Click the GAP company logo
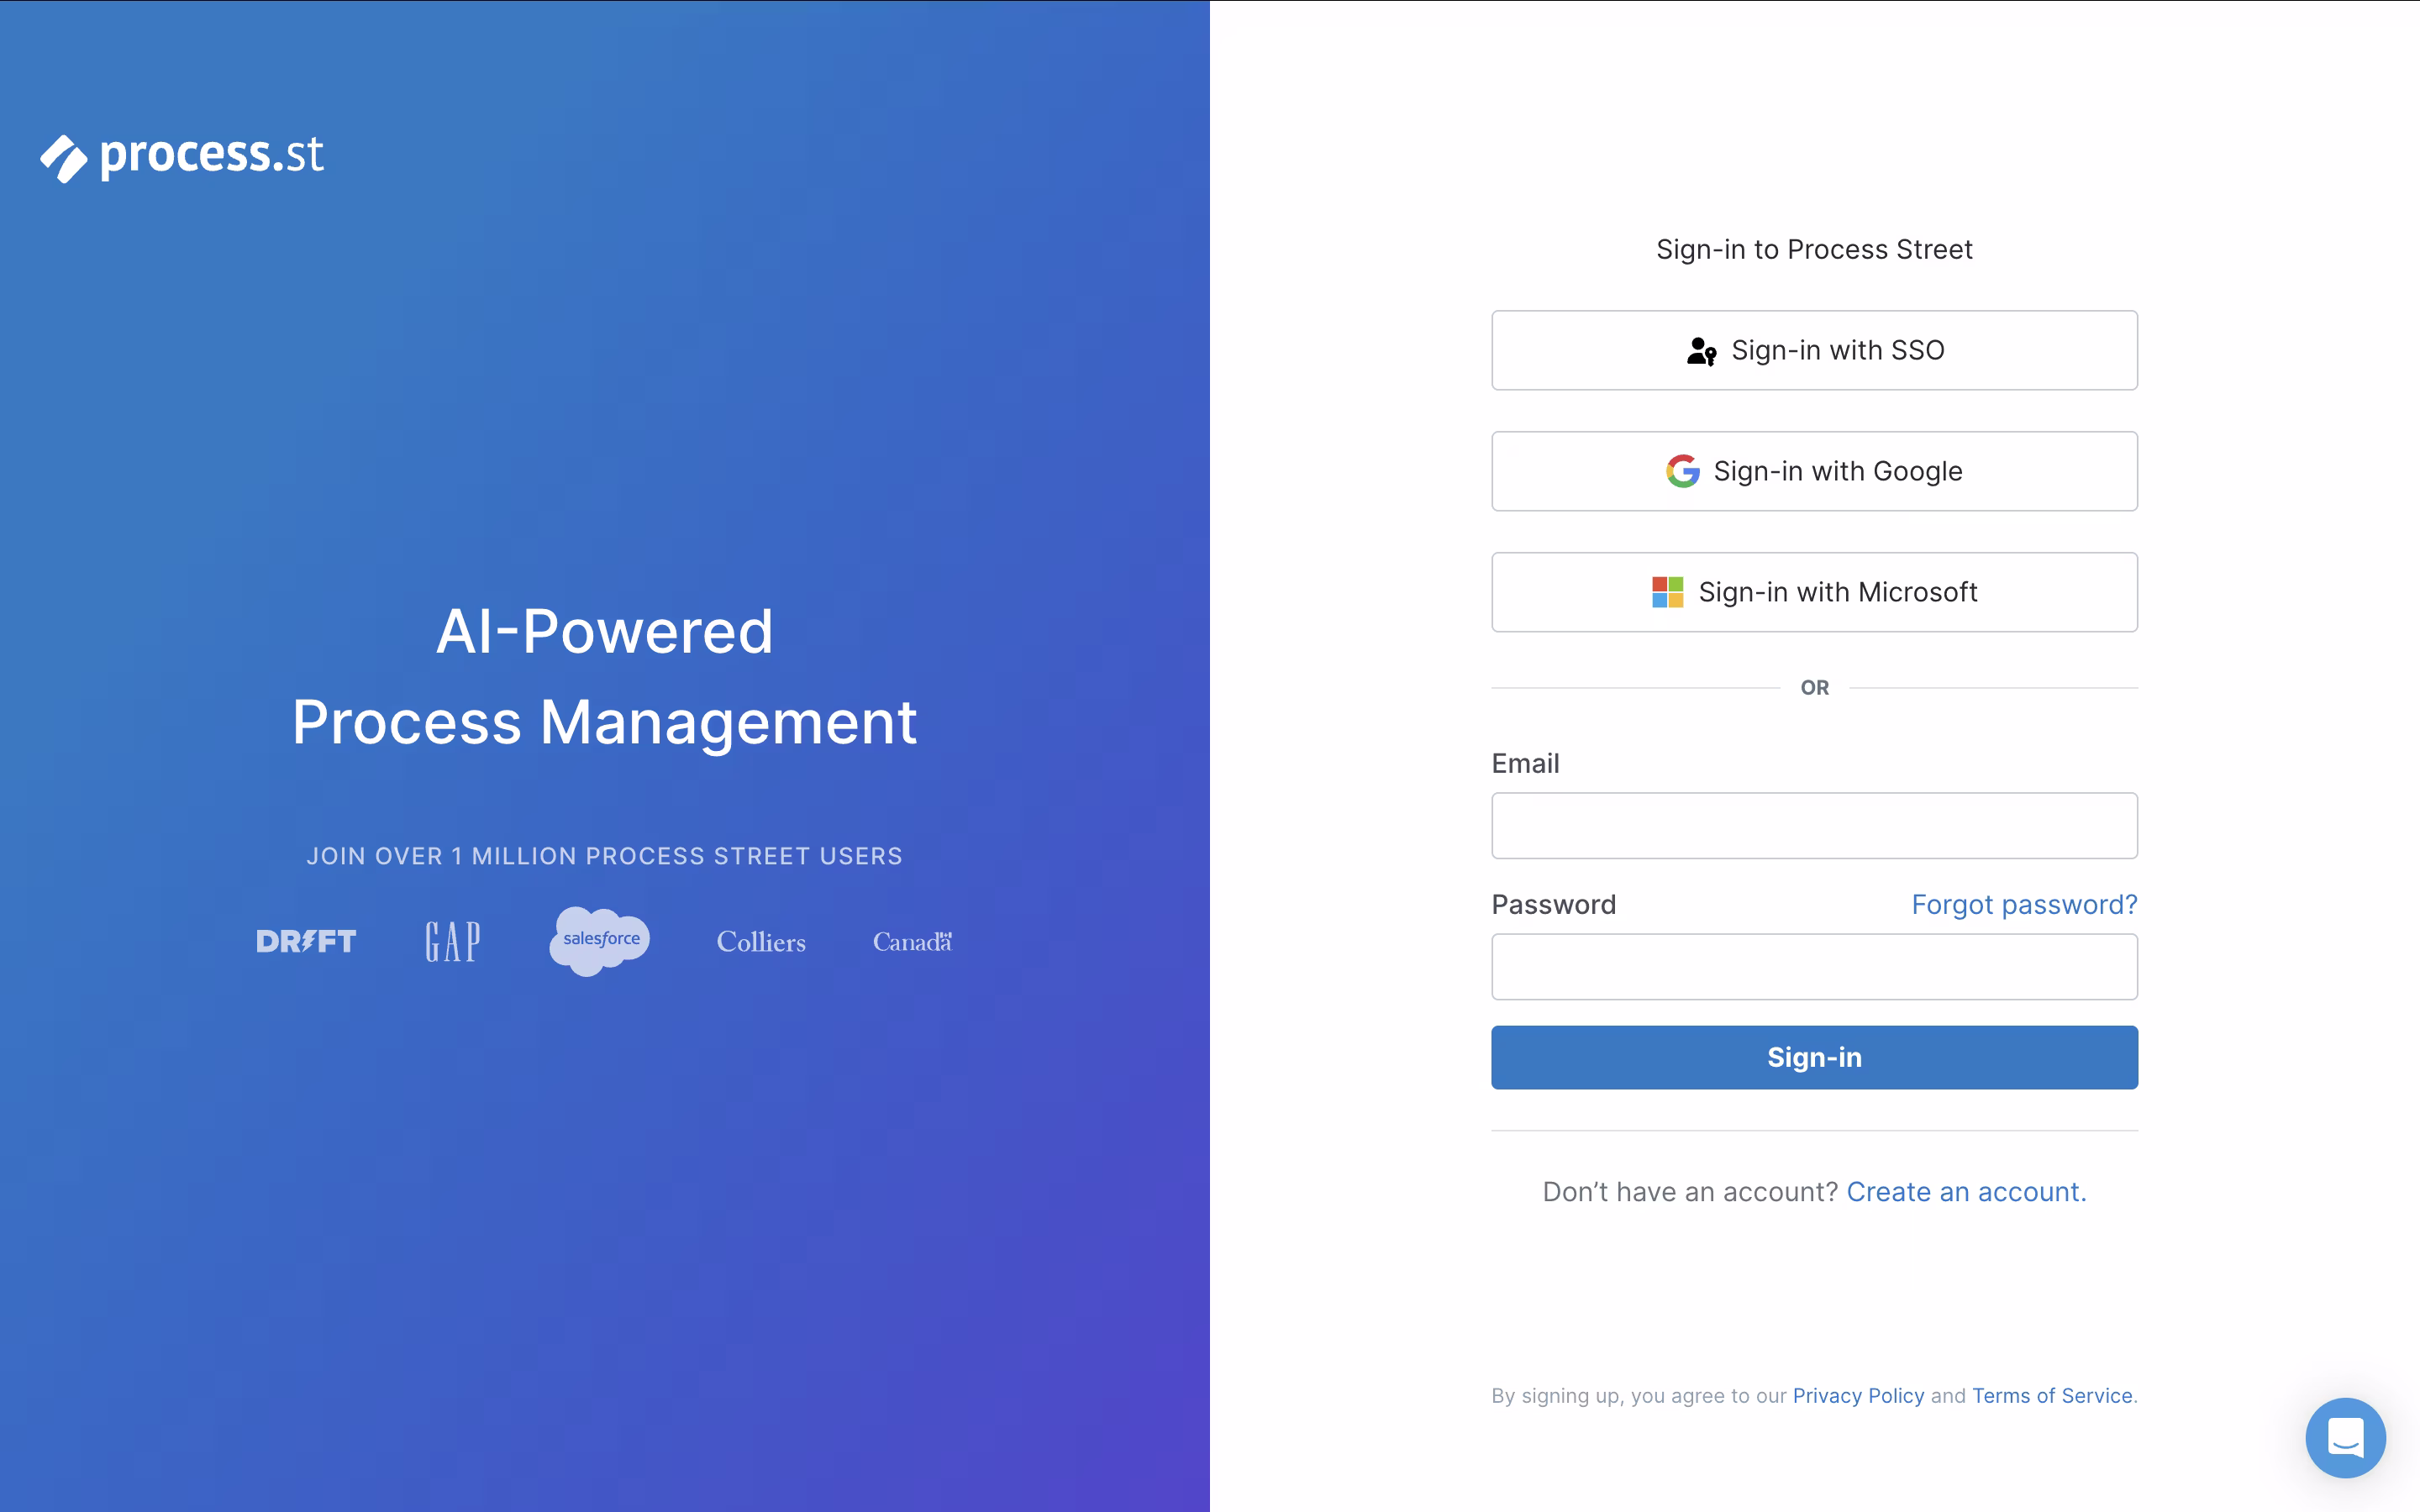Image resolution: width=2420 pixels, height=1512 pixels. click(x=452, y=941)
